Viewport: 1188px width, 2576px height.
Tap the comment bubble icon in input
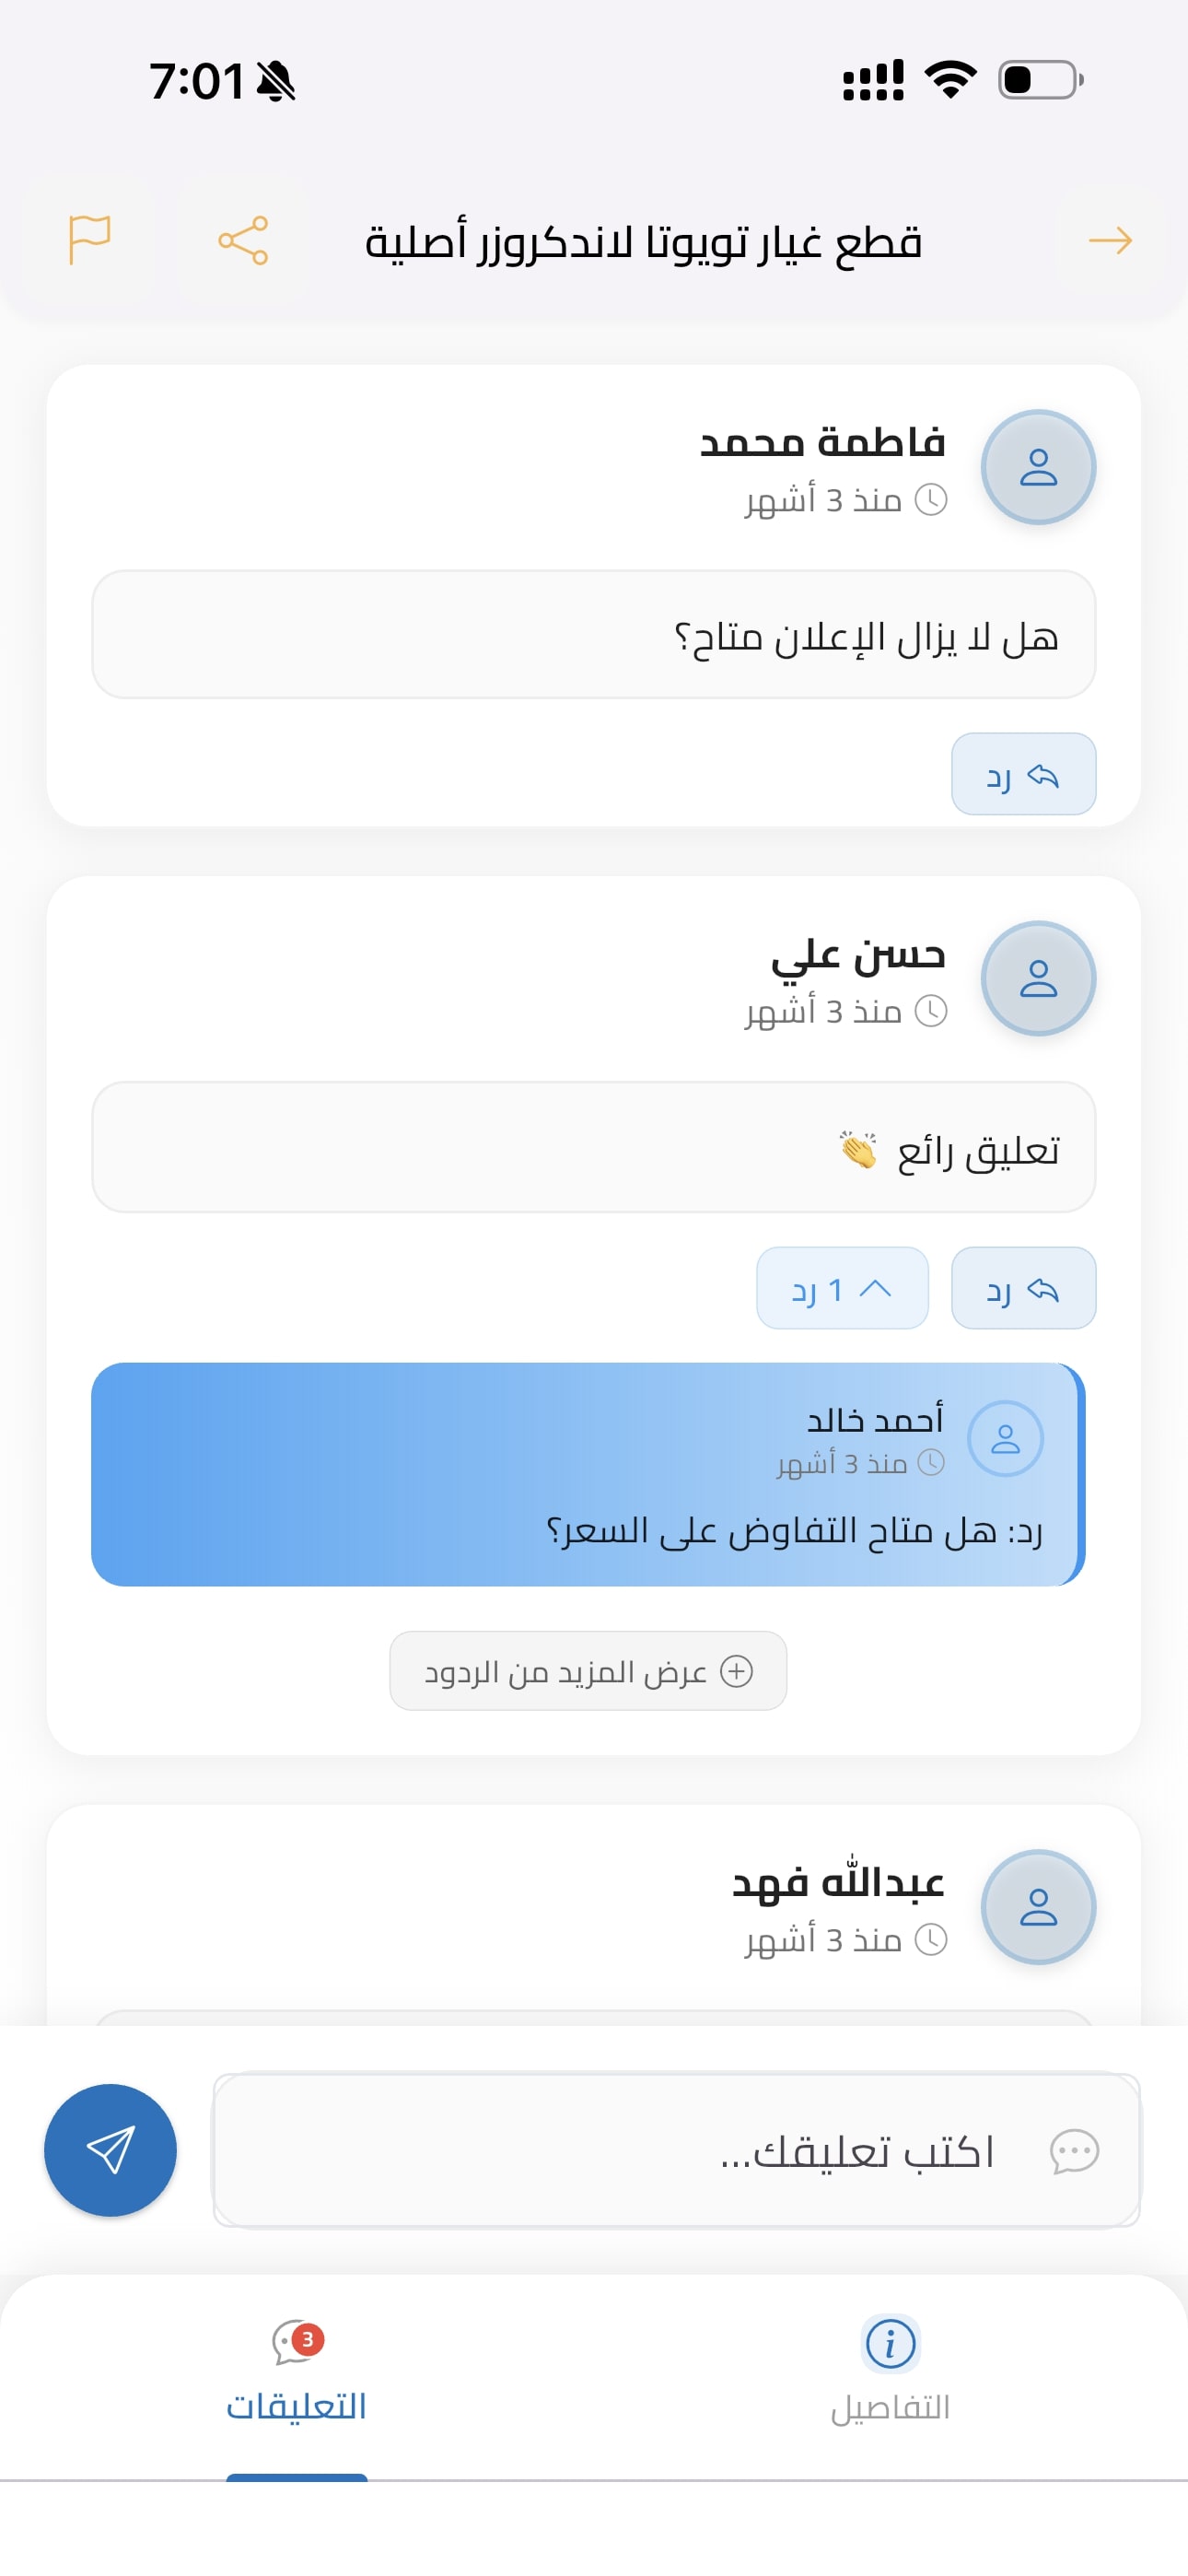1074,2150
